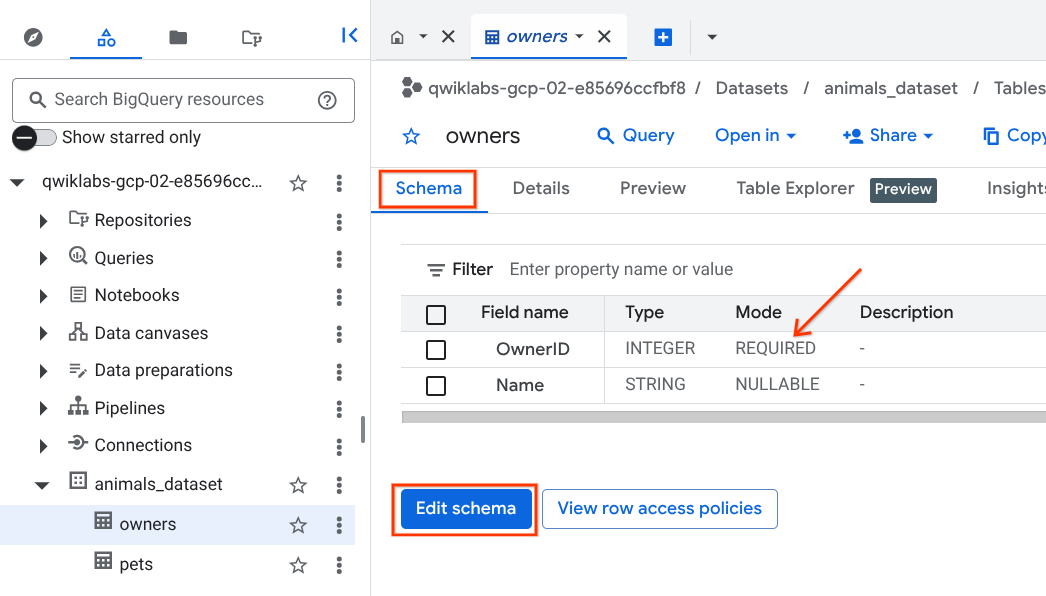Click the Edit schema button
This screenshot has width=1046, height=596.
[x=465, y=508]
